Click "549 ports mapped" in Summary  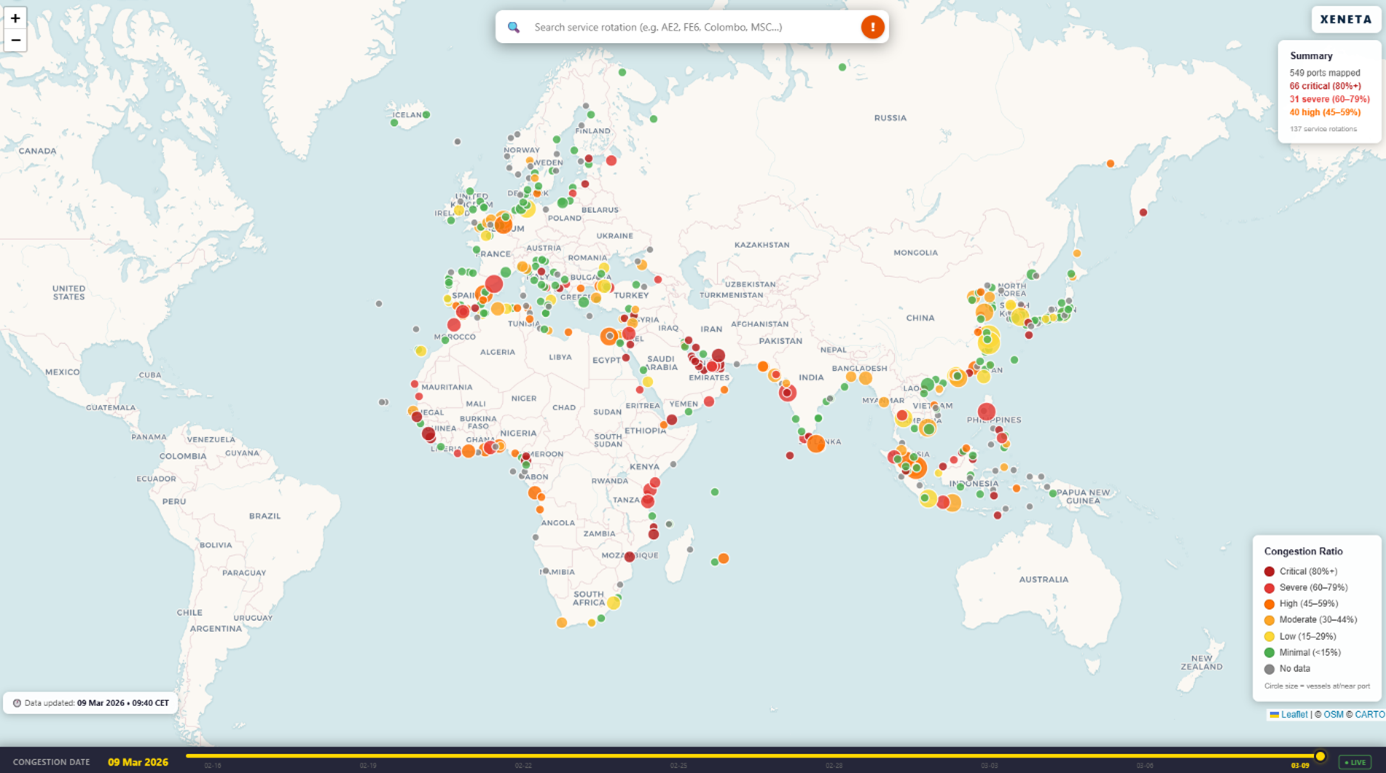1325,73
